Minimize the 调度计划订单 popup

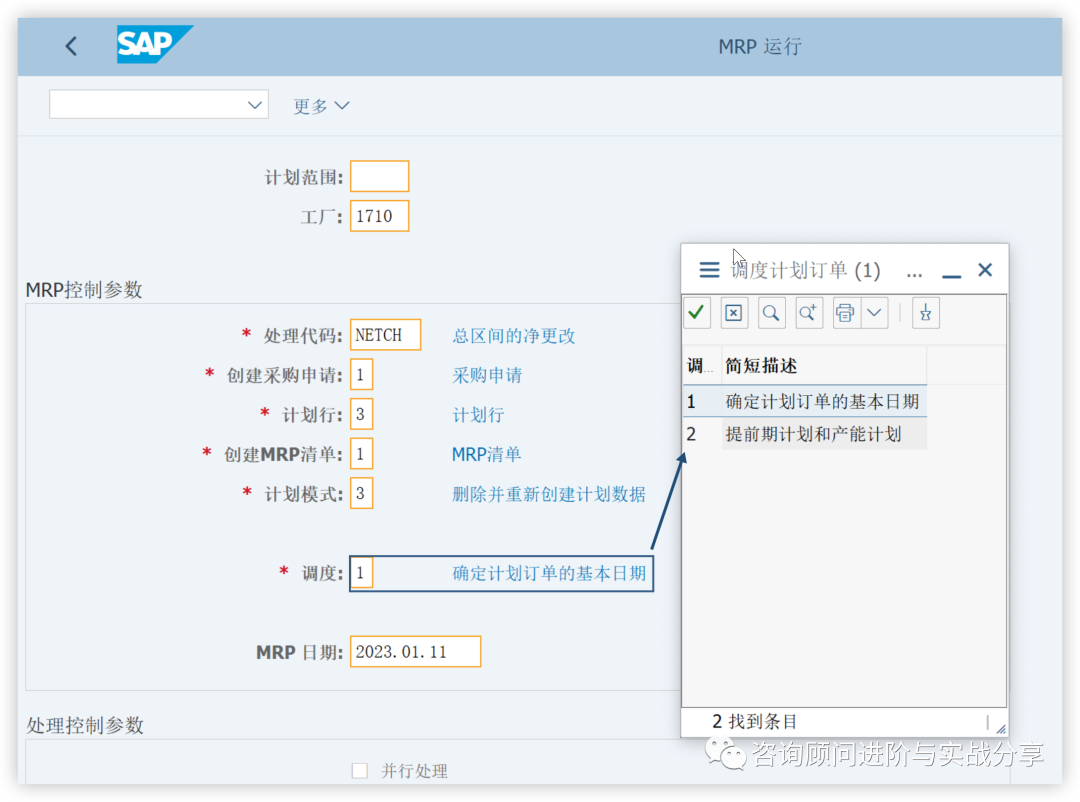tap(951, 275)
